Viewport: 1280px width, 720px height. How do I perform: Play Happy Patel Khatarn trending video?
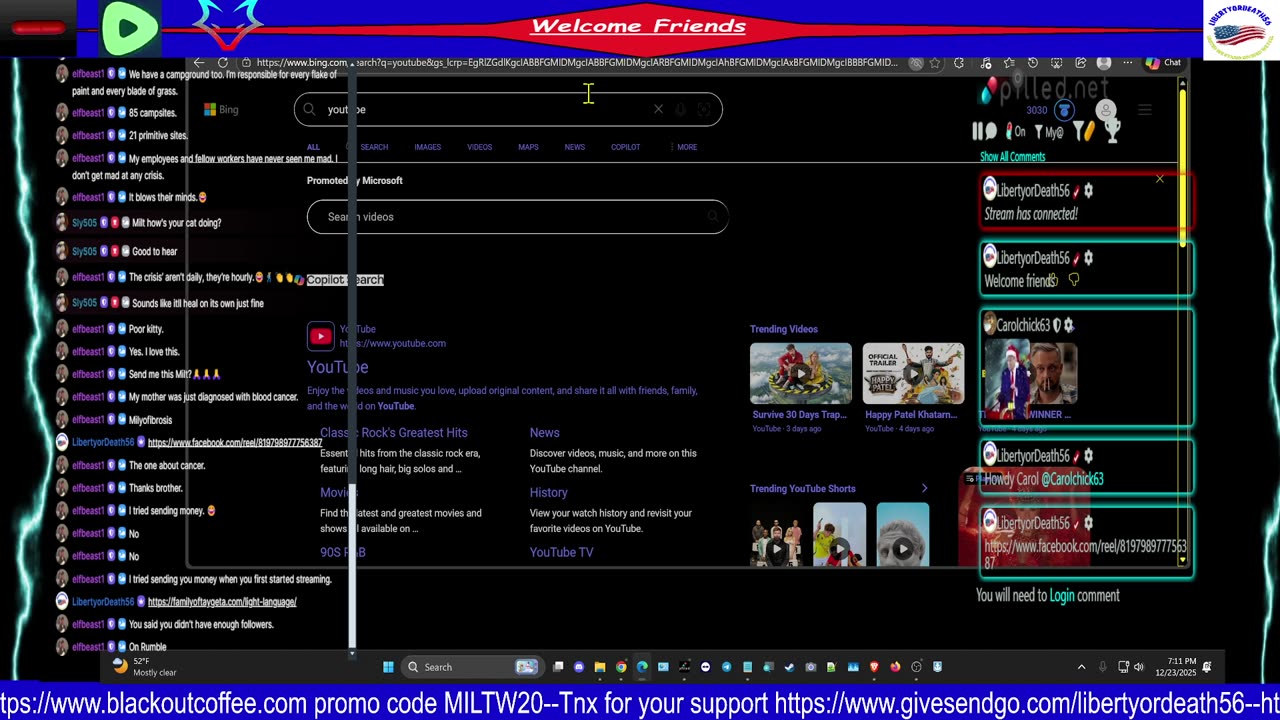pos(914,374)
